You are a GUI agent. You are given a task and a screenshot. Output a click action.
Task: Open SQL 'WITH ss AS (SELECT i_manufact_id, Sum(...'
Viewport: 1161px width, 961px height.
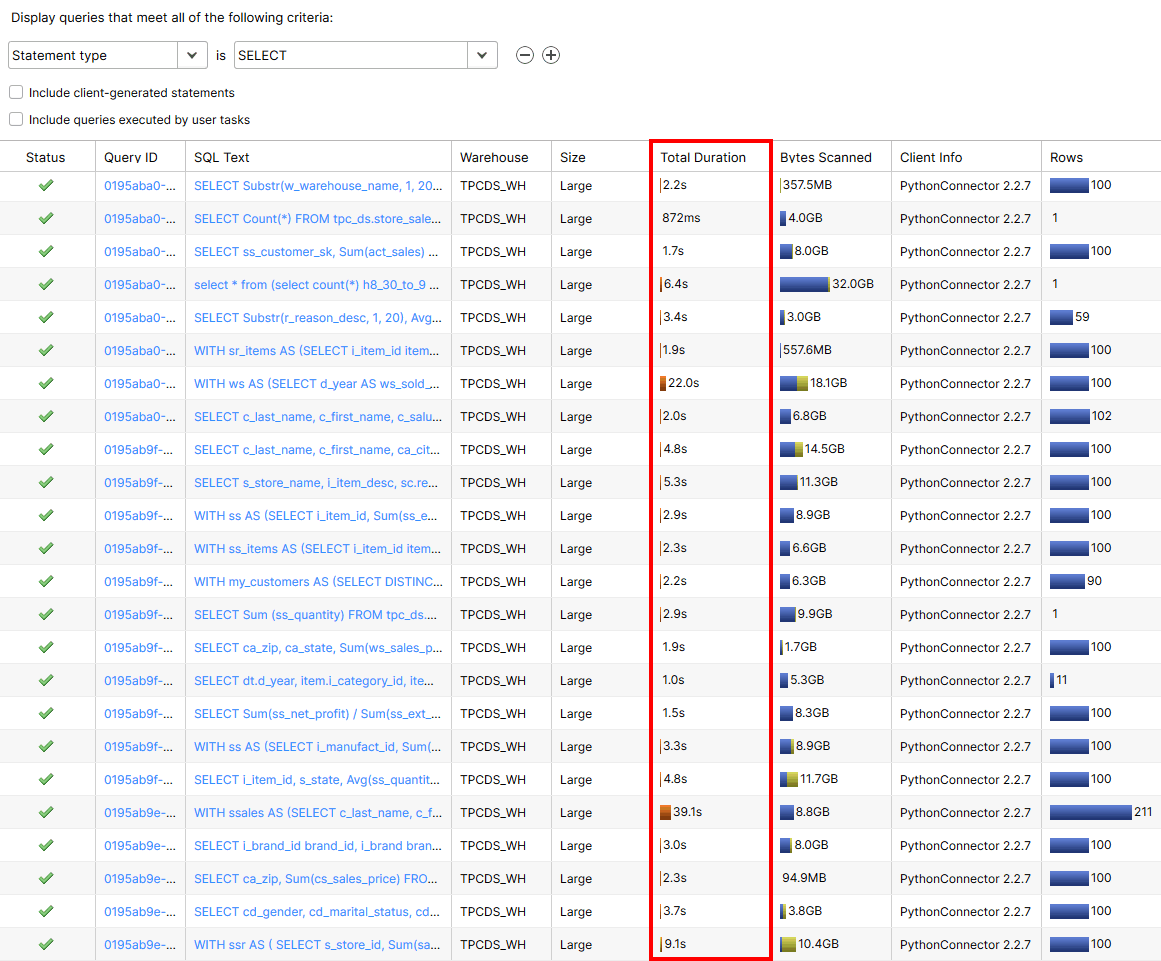coord(318,746)
